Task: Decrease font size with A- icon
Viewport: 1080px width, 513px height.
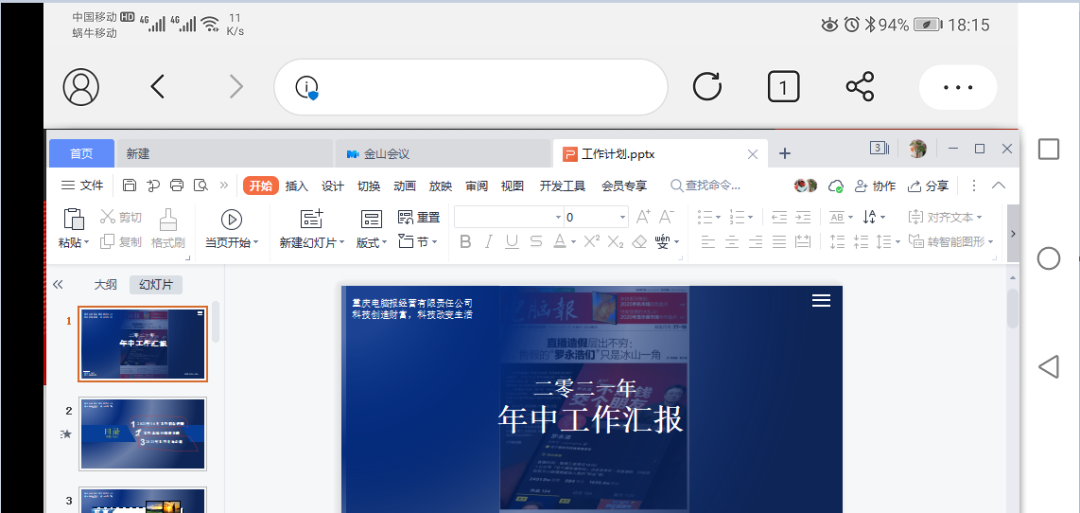Action: point(666,217)
